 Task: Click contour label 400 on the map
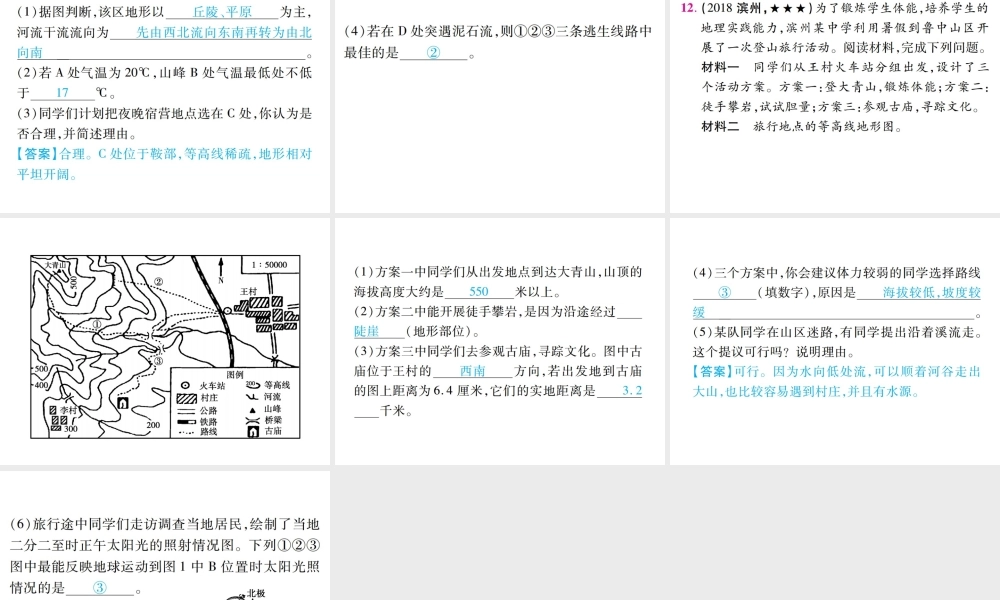click(x=41, y=385)
